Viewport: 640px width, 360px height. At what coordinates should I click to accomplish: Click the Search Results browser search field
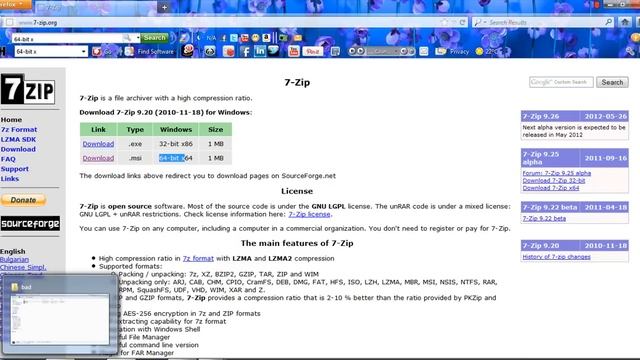543,22
